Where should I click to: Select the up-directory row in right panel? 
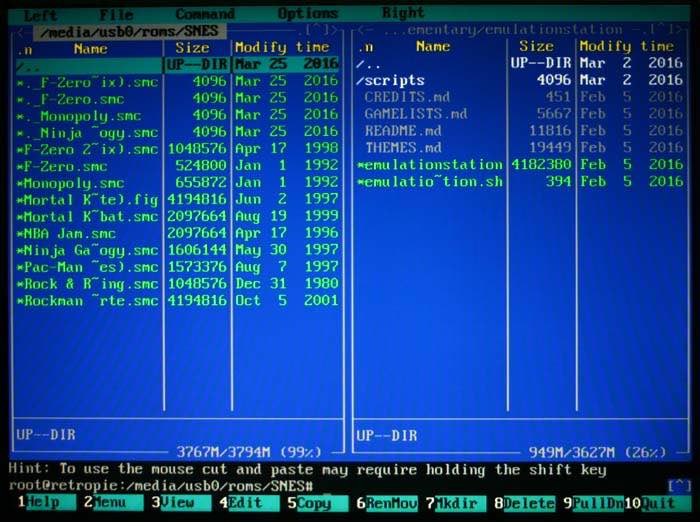pyautogui.click(x=520, y=63)
